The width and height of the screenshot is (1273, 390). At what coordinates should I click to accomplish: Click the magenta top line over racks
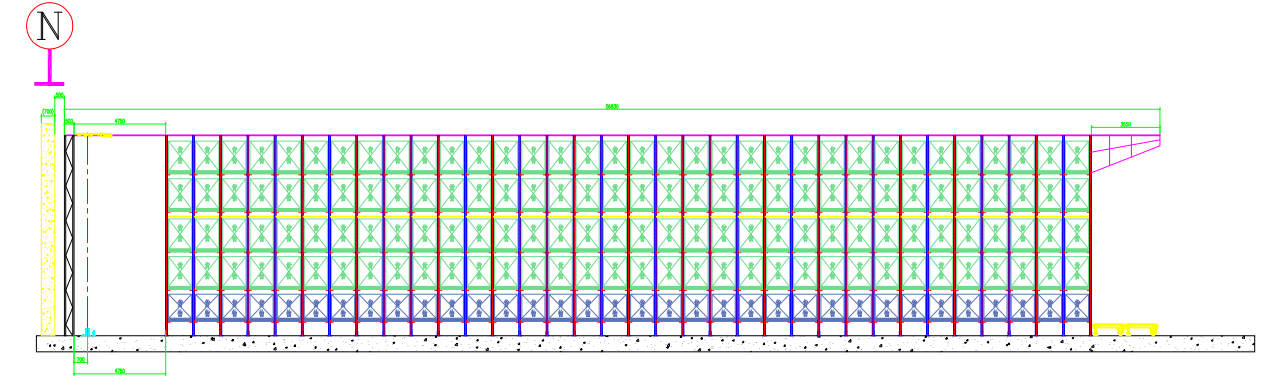coord(628,135)
